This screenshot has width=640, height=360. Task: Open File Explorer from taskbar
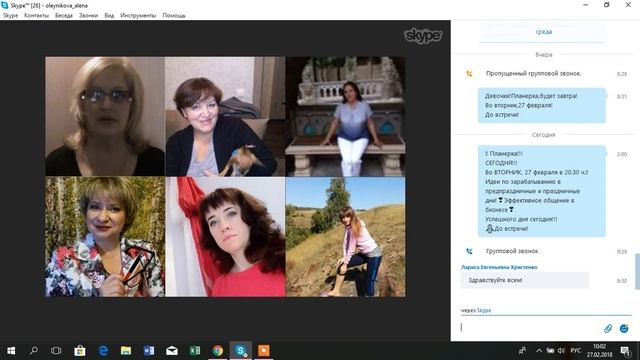126,351
